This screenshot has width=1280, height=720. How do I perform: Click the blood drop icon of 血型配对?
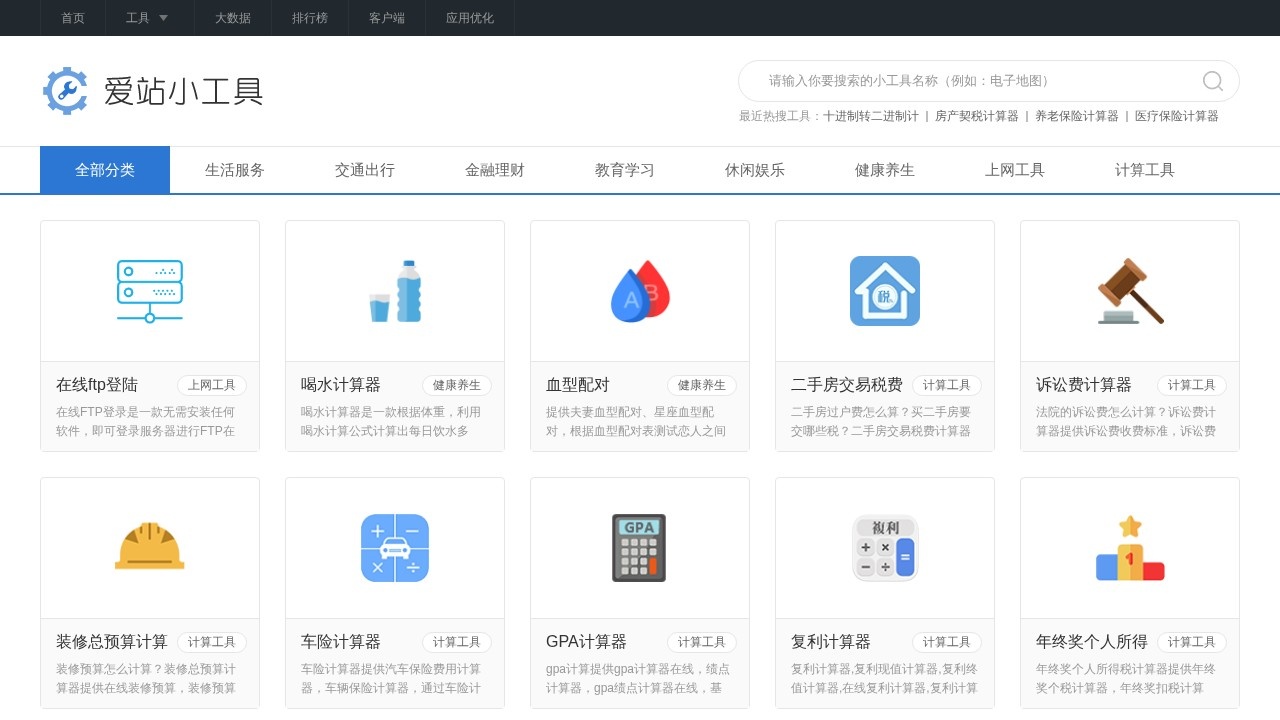pos(640,290)
